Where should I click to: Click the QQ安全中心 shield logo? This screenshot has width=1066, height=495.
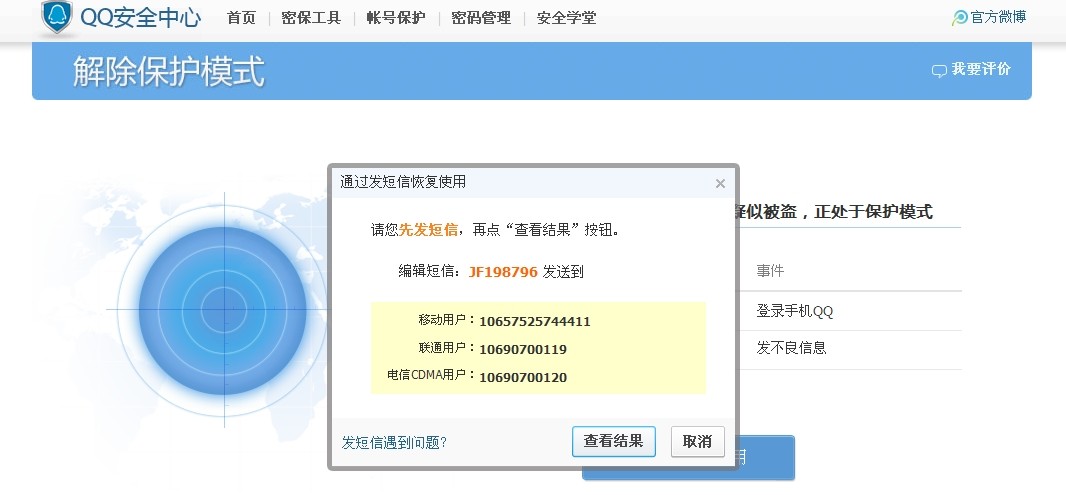56,17
